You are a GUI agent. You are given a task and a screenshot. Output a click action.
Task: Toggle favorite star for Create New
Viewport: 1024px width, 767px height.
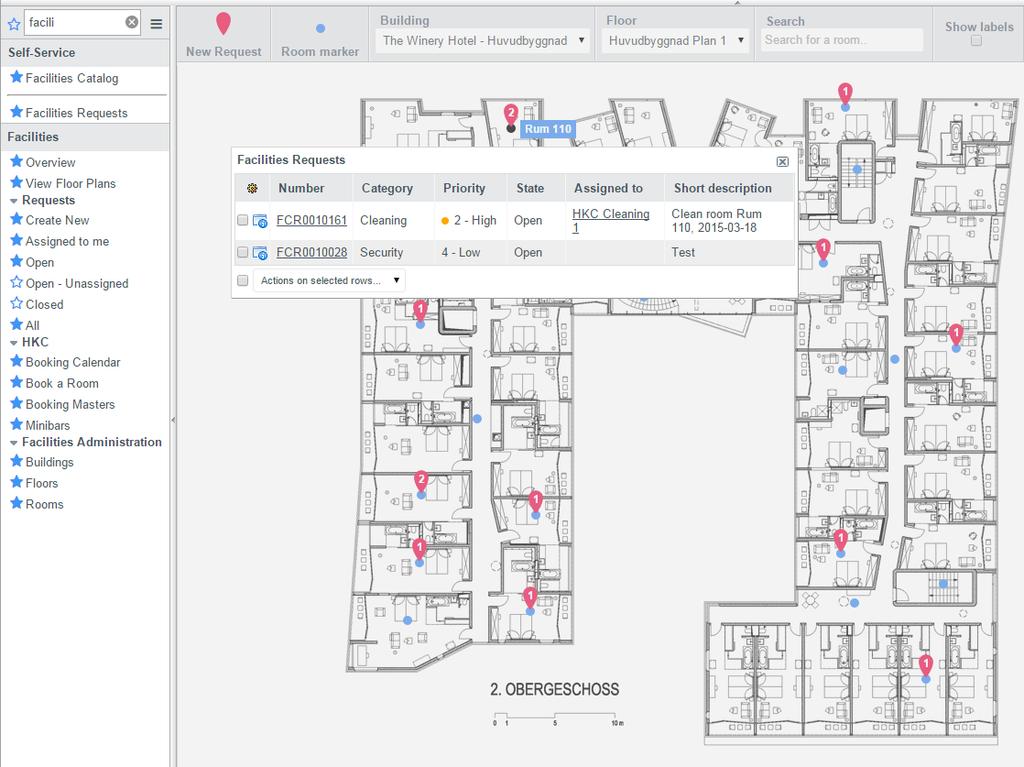pos(16,219)
